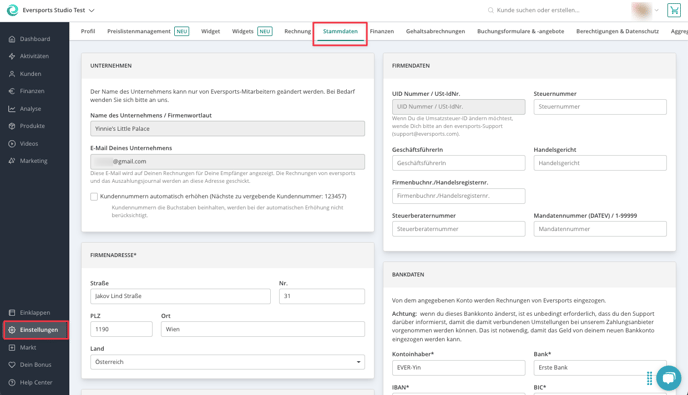Open Buchungsformulare & -angebote tab
This screenshot has height=395, width=688.
[520, 31]
